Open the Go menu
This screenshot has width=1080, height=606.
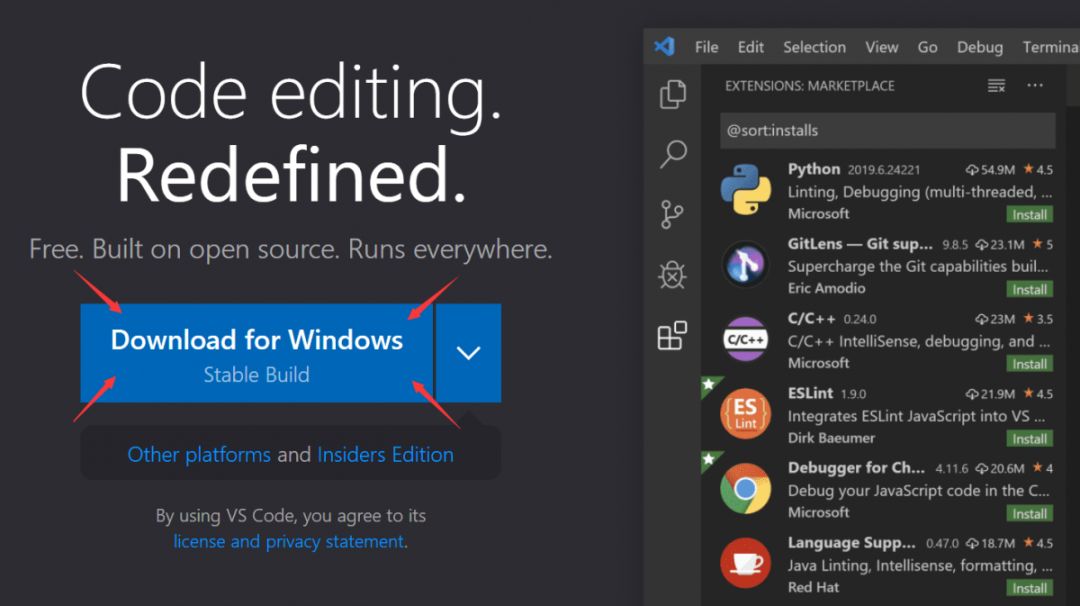(x=927, y=47)
